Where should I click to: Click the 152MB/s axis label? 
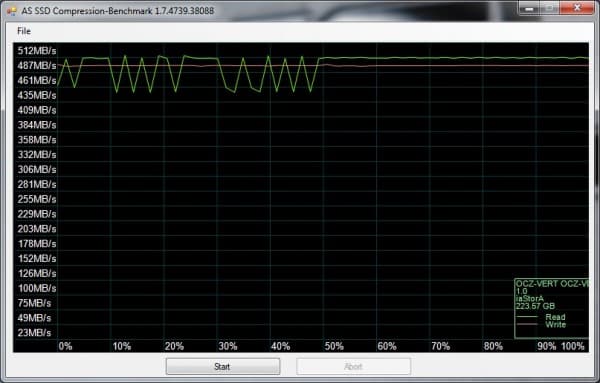pyautogui.click(x=37, y=259)
